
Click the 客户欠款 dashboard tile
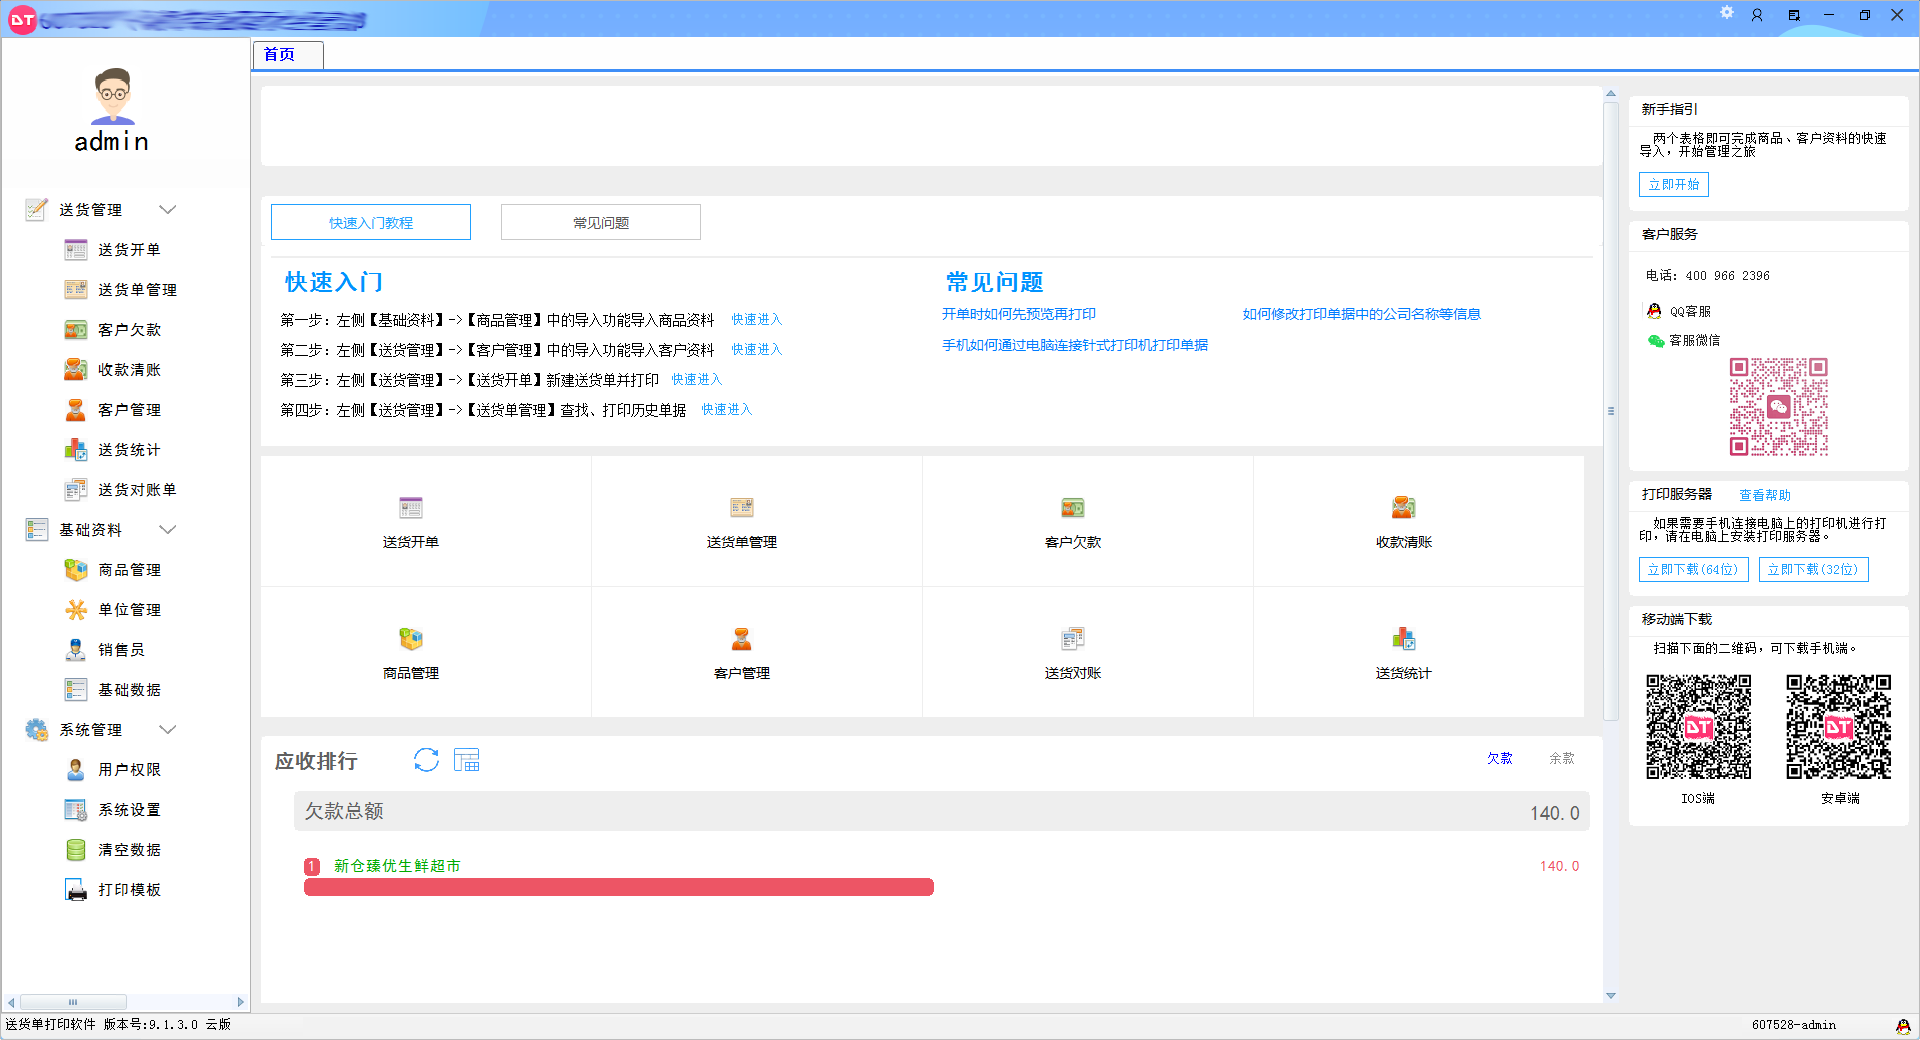click(1088, 521)
